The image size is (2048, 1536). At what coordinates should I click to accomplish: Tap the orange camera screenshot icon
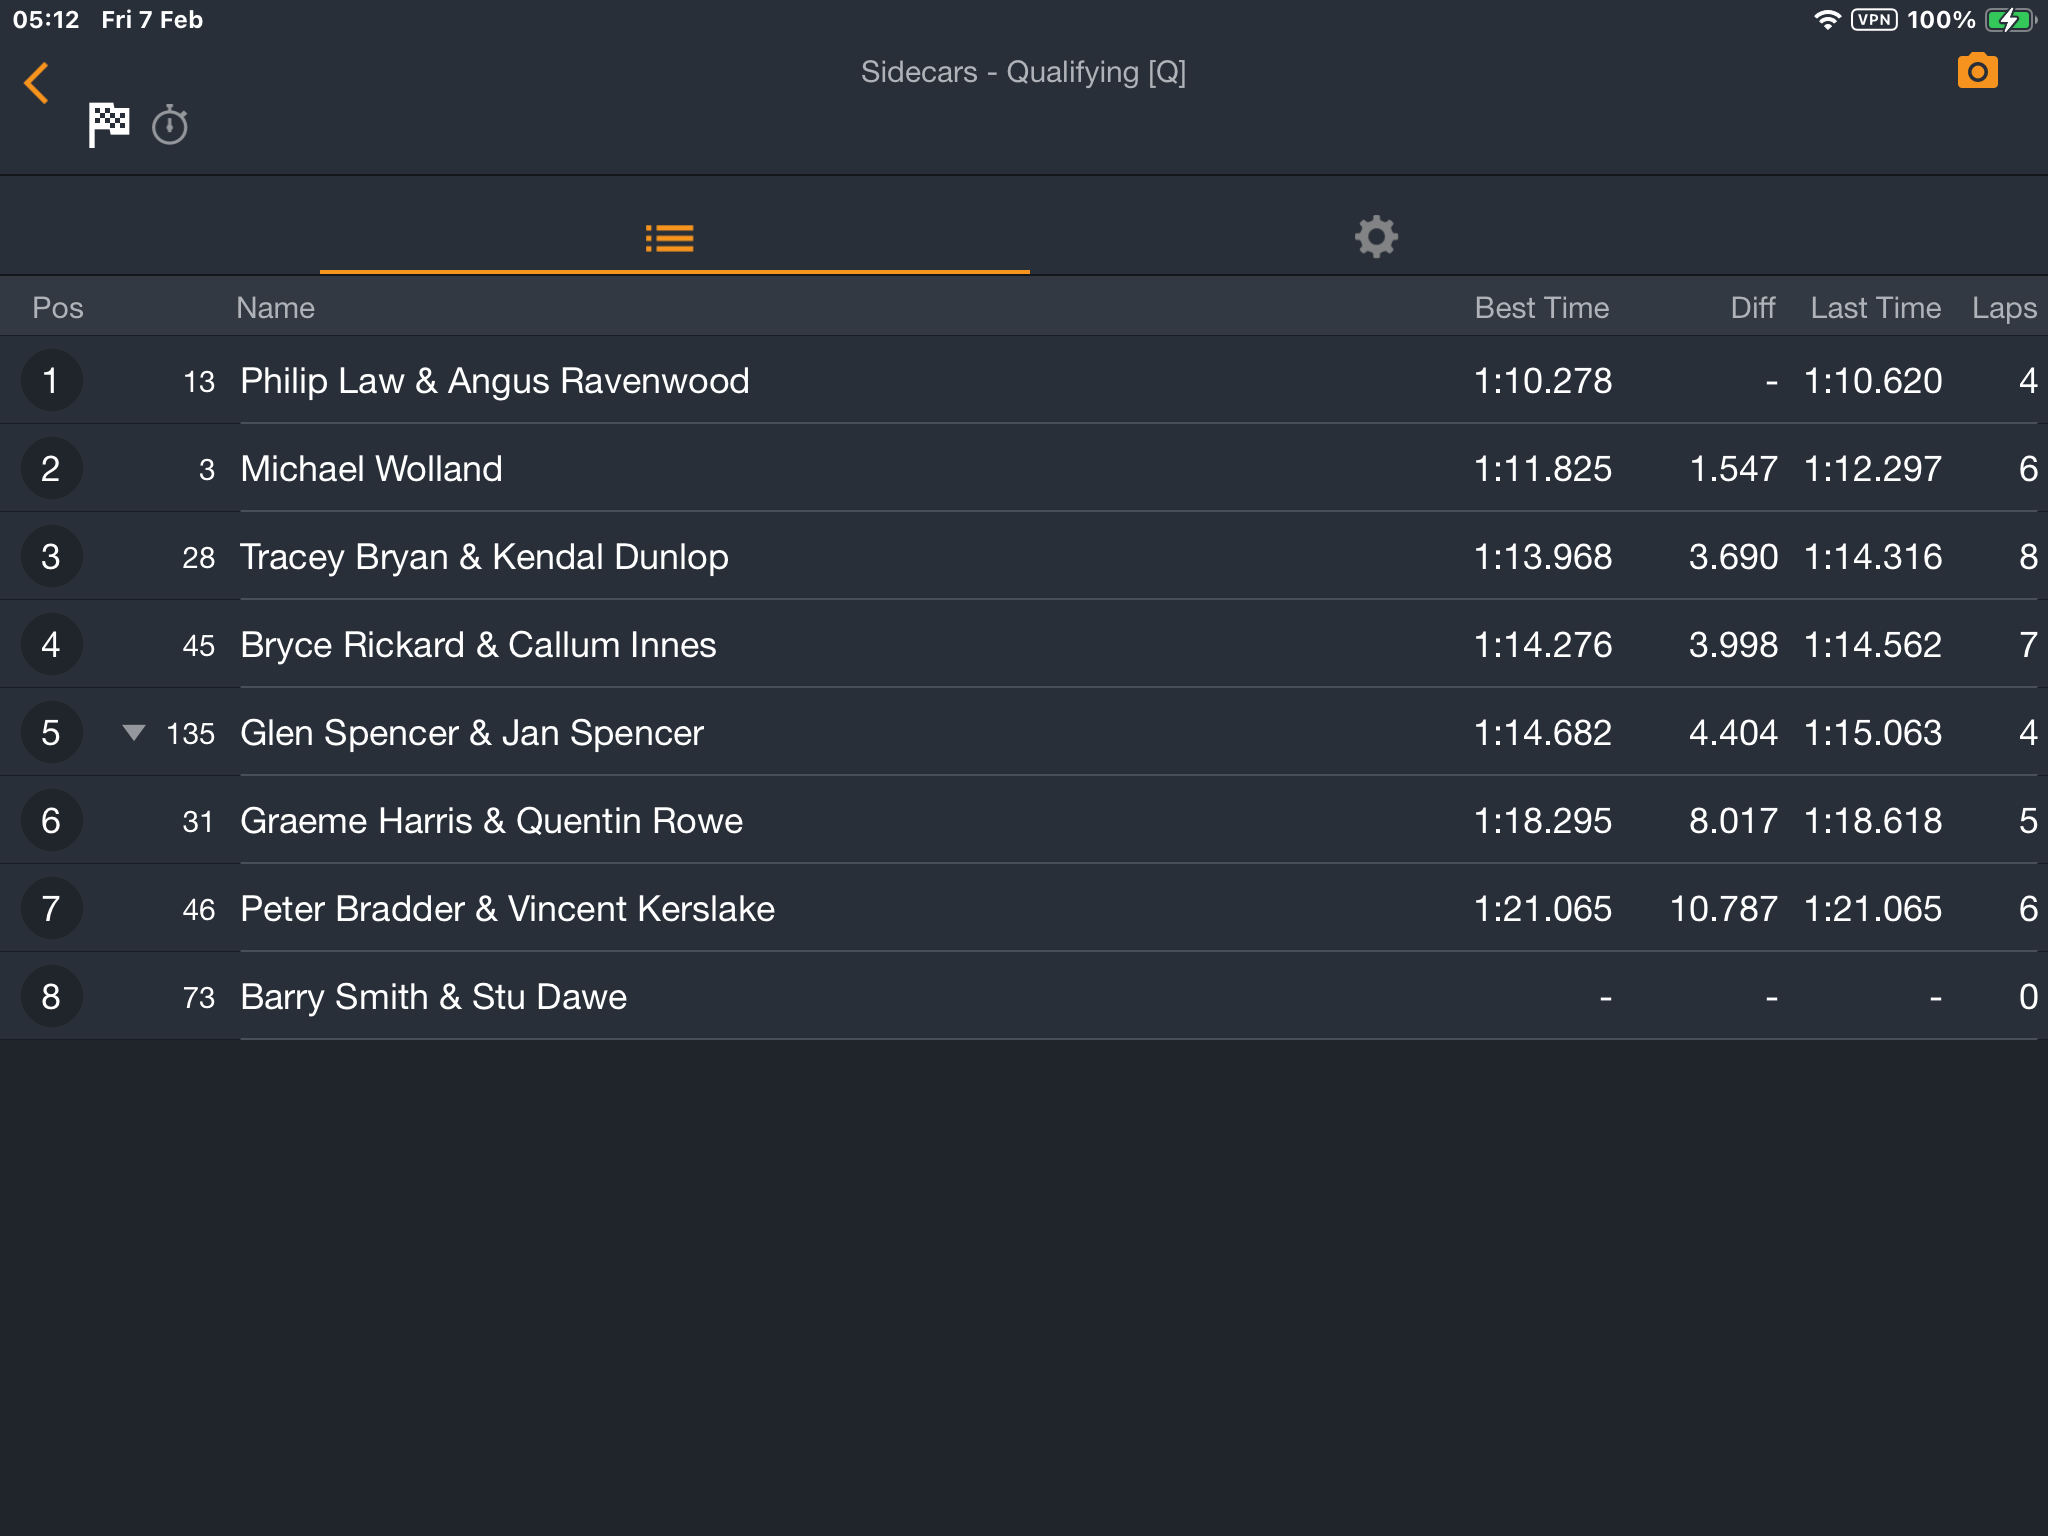click(1977, 71)
